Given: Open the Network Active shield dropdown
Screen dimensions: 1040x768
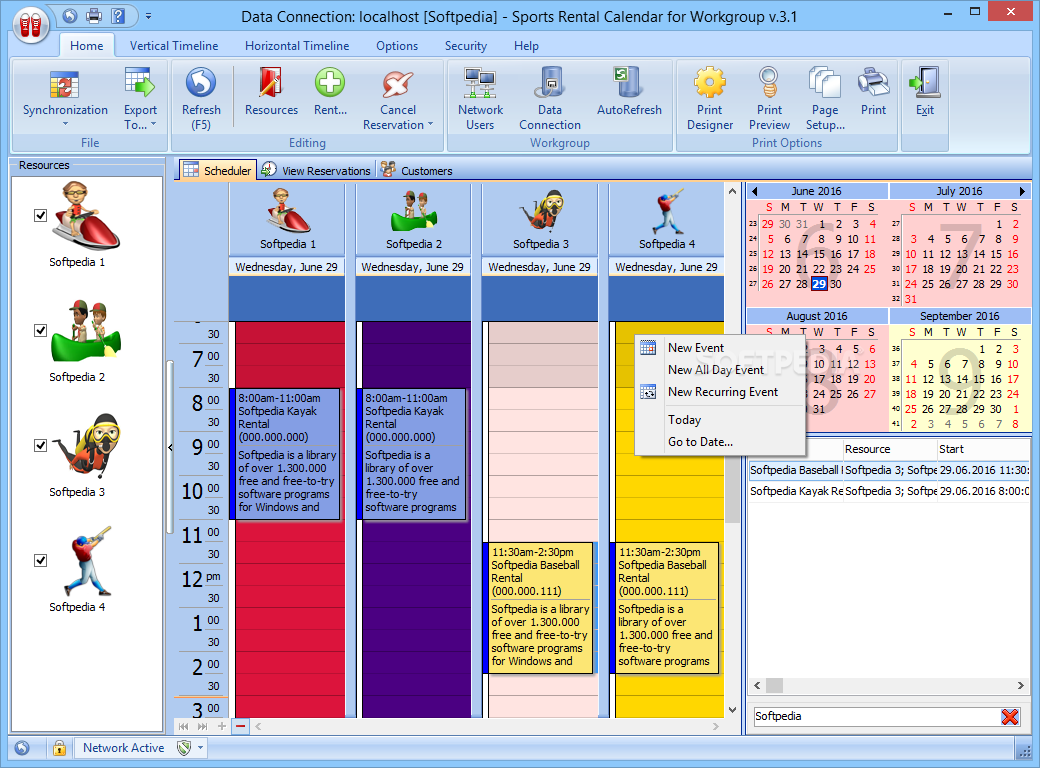Looking at the screenshot, I should (x=200, y=748).
